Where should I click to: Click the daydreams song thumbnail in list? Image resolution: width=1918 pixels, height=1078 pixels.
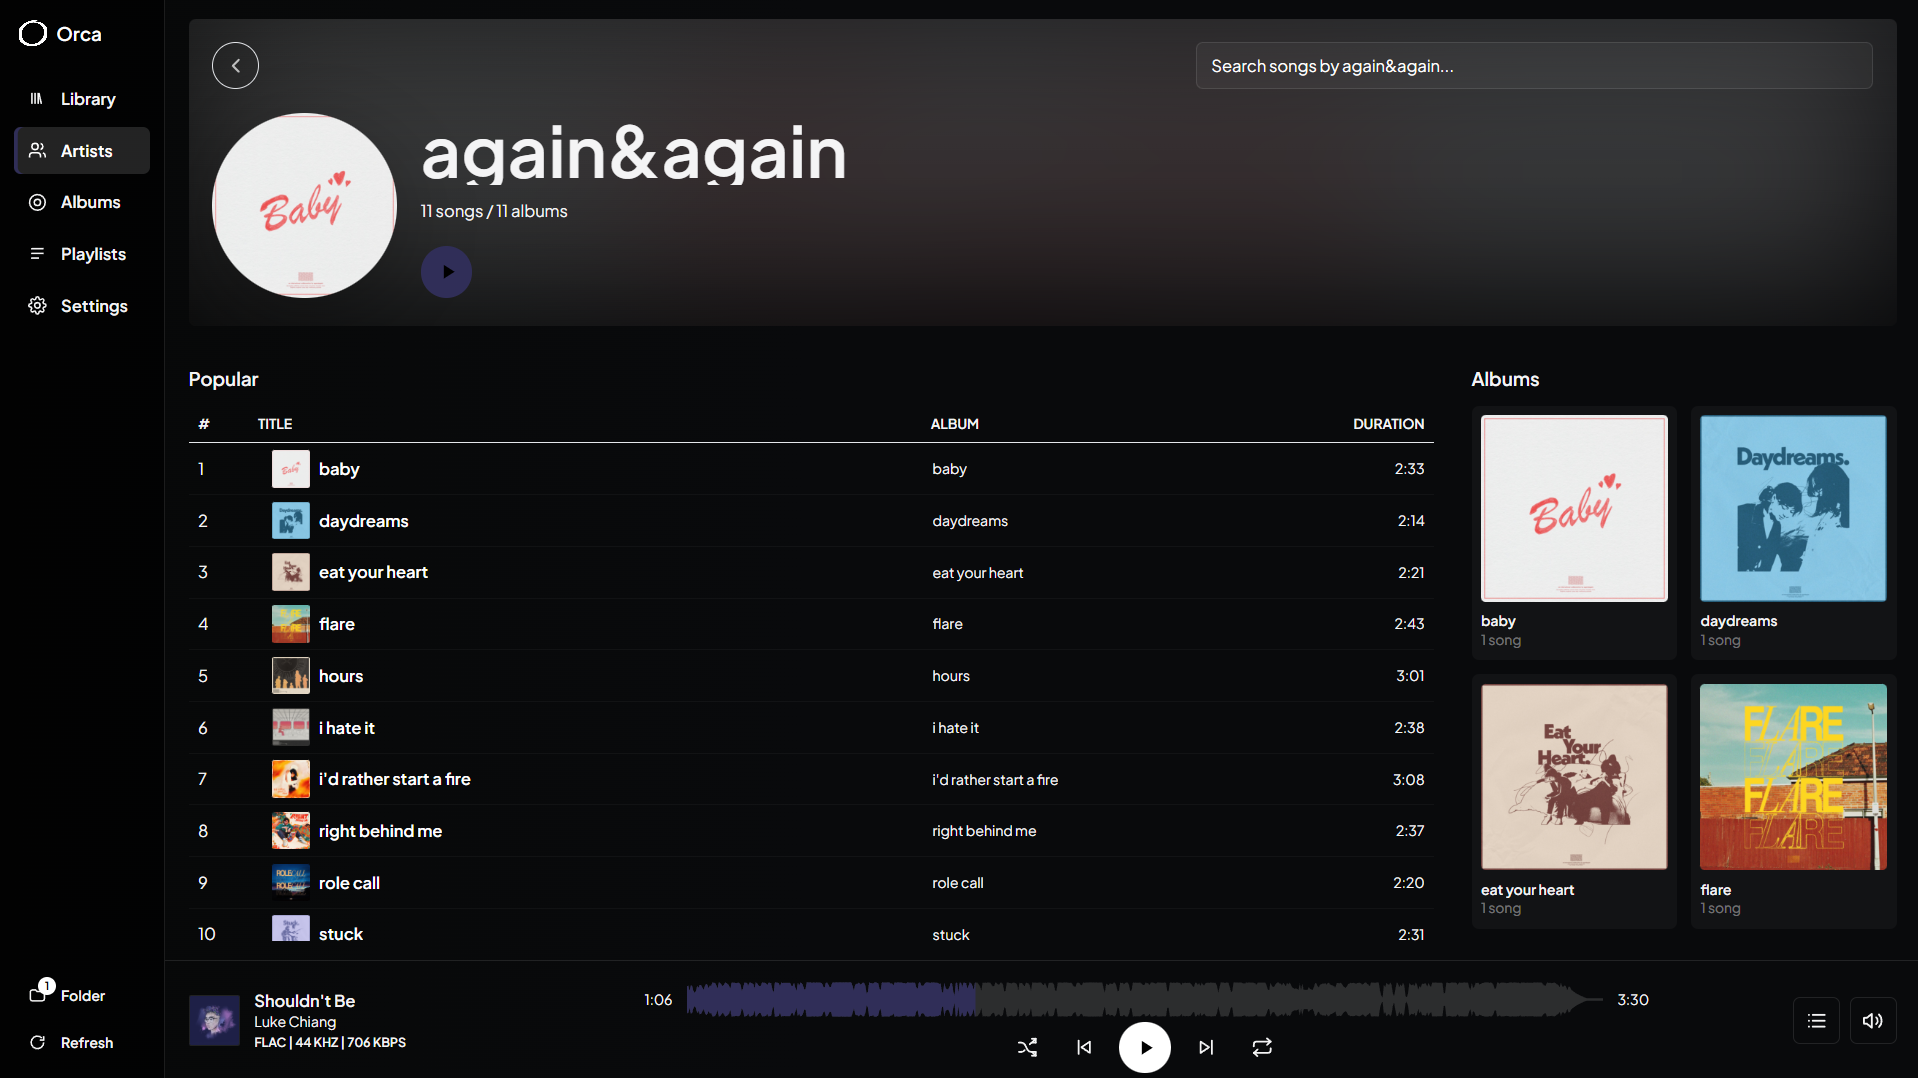click(291, 521)
